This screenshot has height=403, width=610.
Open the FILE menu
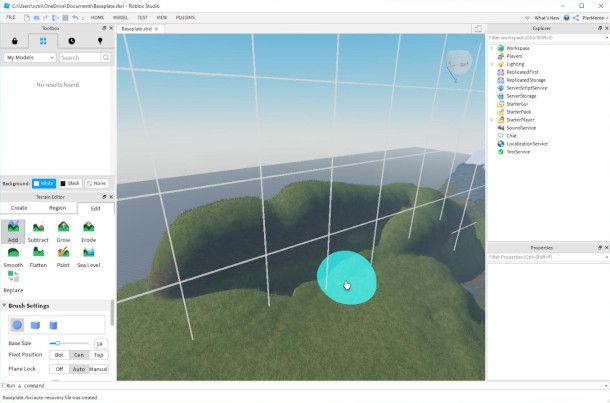click(11, 18)
